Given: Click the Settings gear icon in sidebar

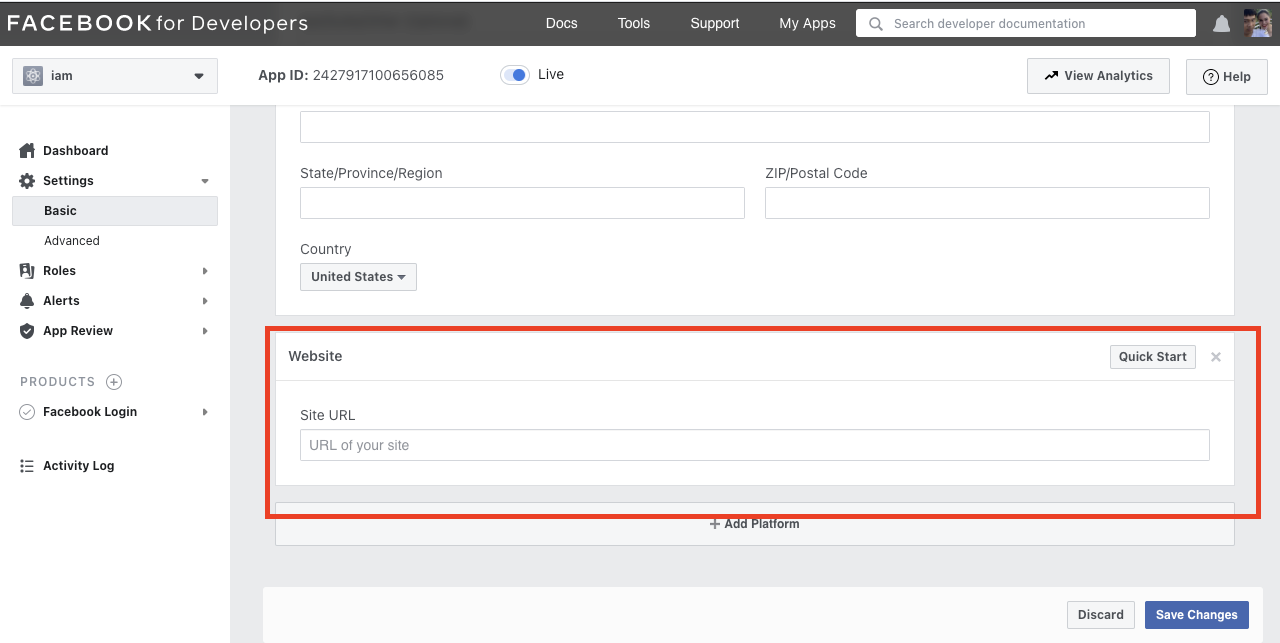Looking at the screenshot, I should click(27, 181).
